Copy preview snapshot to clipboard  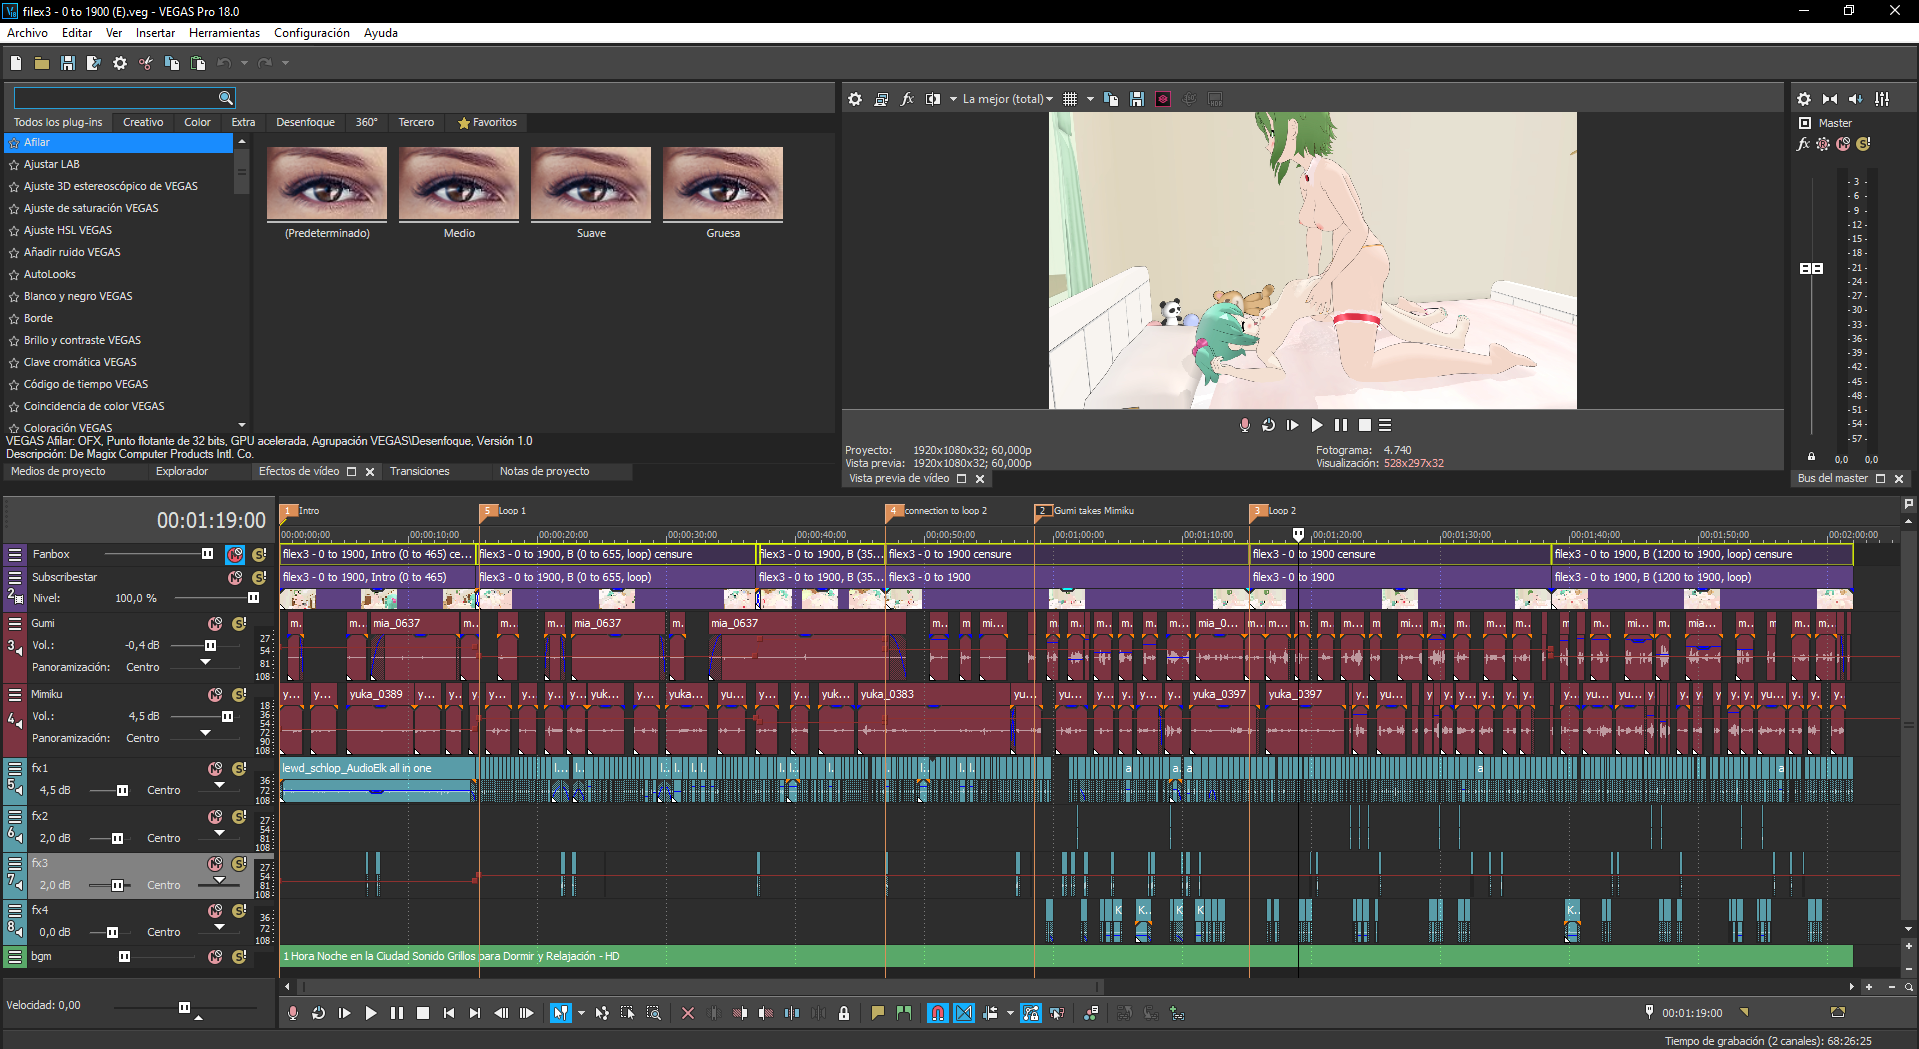click(1111, 99)
